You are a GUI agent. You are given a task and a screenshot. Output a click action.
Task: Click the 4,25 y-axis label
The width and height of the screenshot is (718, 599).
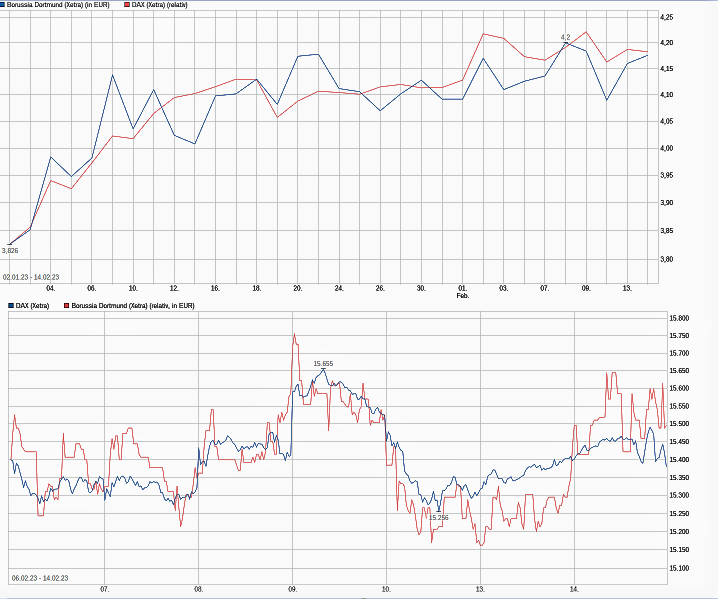(x=667, y=17)
